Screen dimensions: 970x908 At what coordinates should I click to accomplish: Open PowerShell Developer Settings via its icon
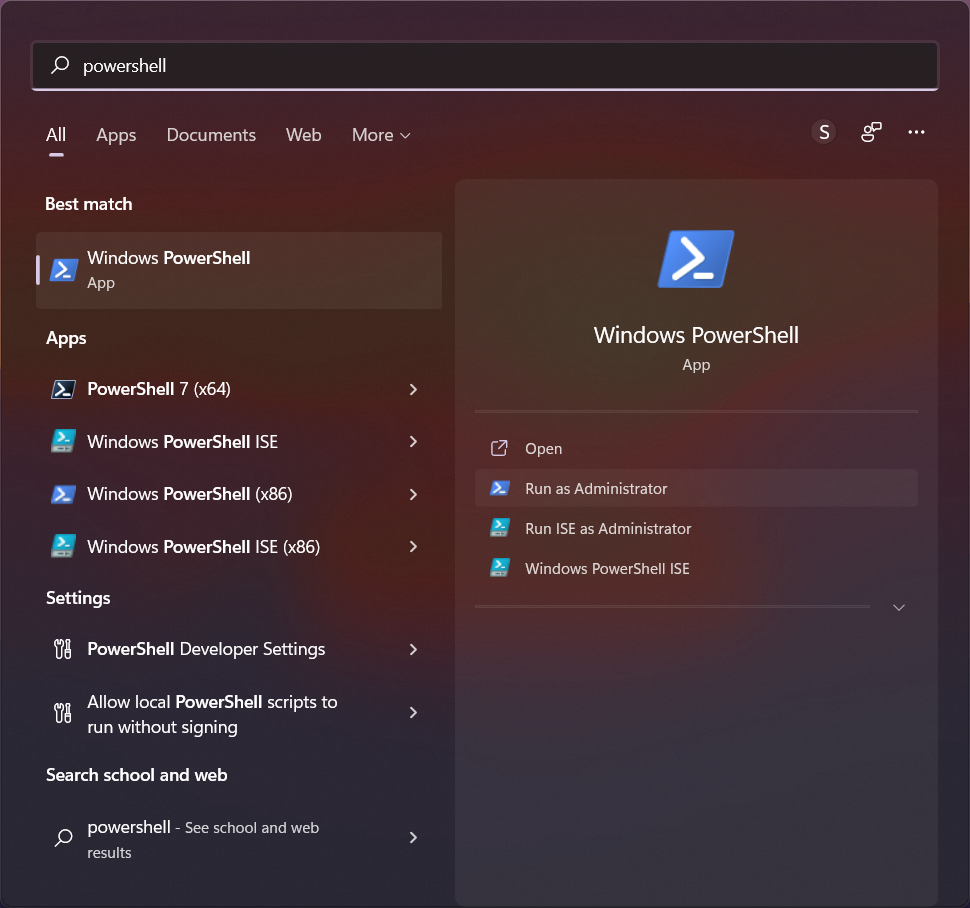[61, 648]
